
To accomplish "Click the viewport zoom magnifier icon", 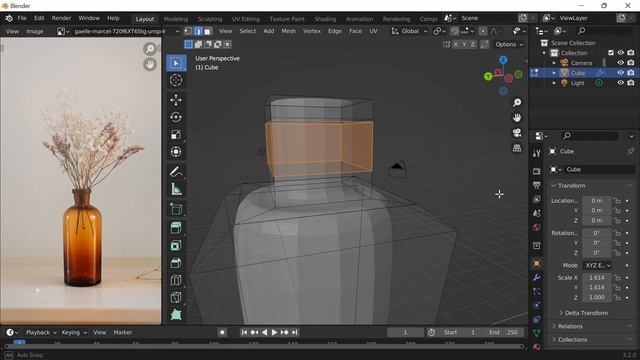I will [517, 102].
